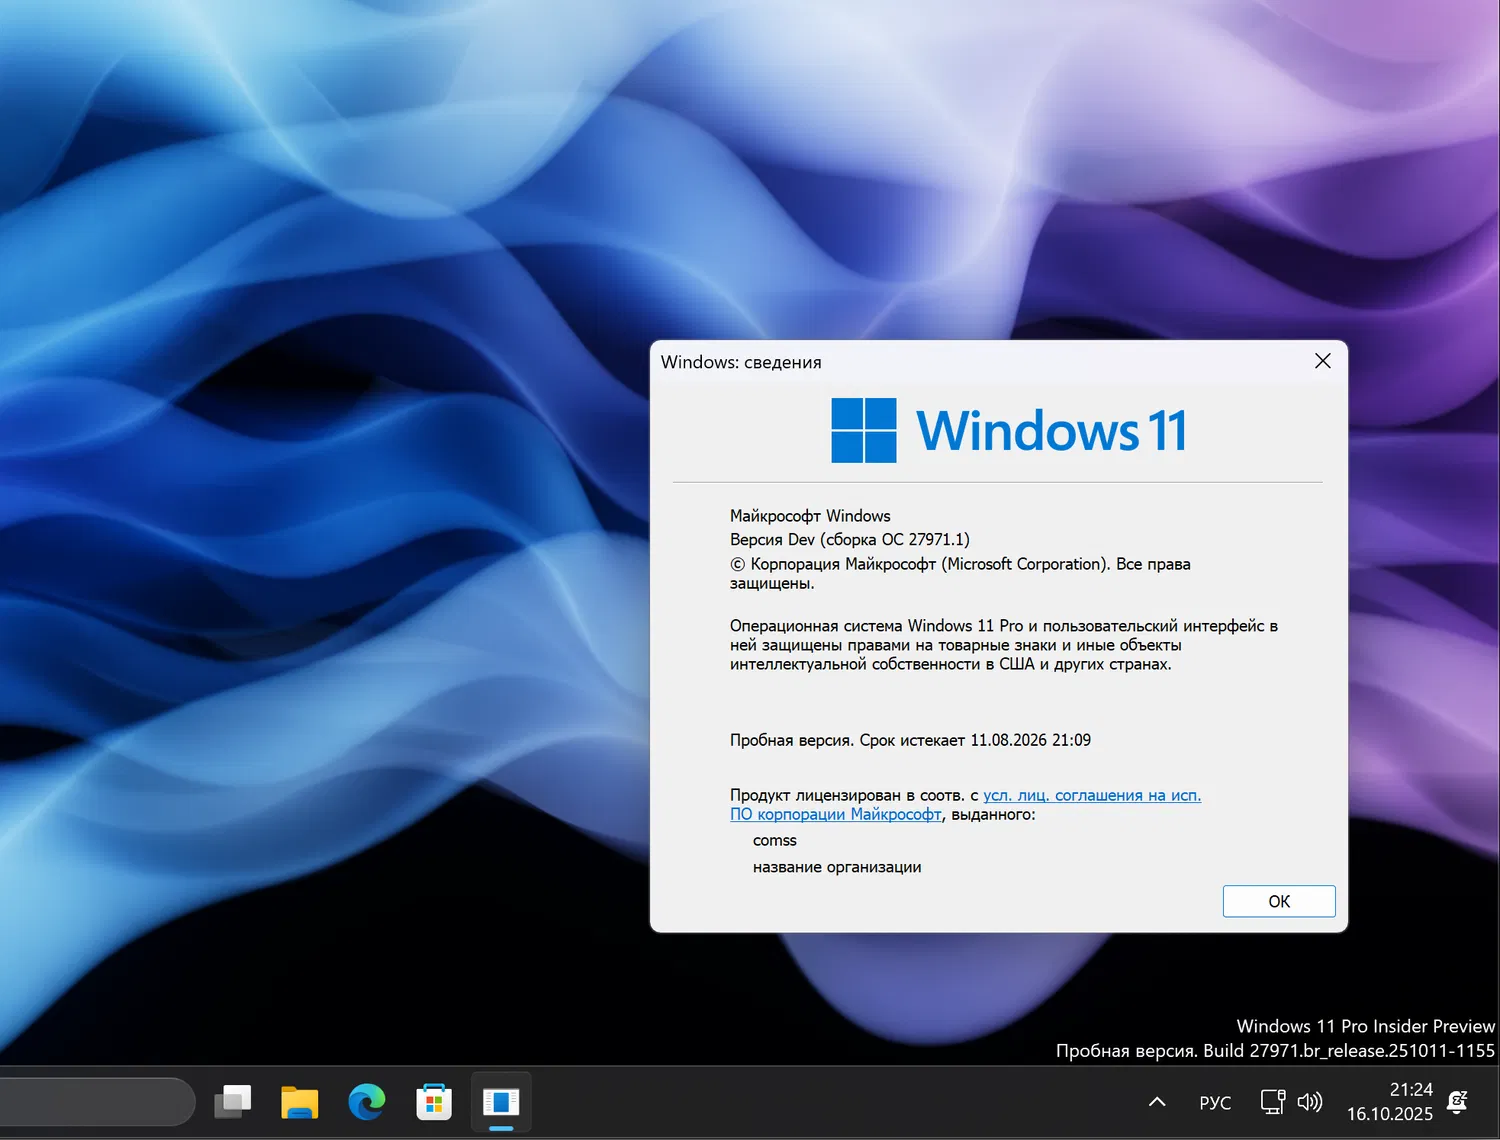Viewport: 1500px width, 1140px height.
Task: Open the volume flyout in the system tray
Action: 1310,1101
